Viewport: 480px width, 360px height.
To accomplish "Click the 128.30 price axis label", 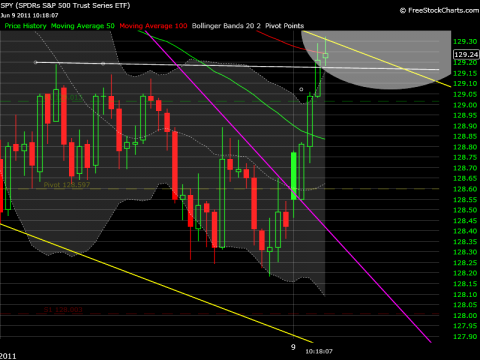I will click(465, 252).
